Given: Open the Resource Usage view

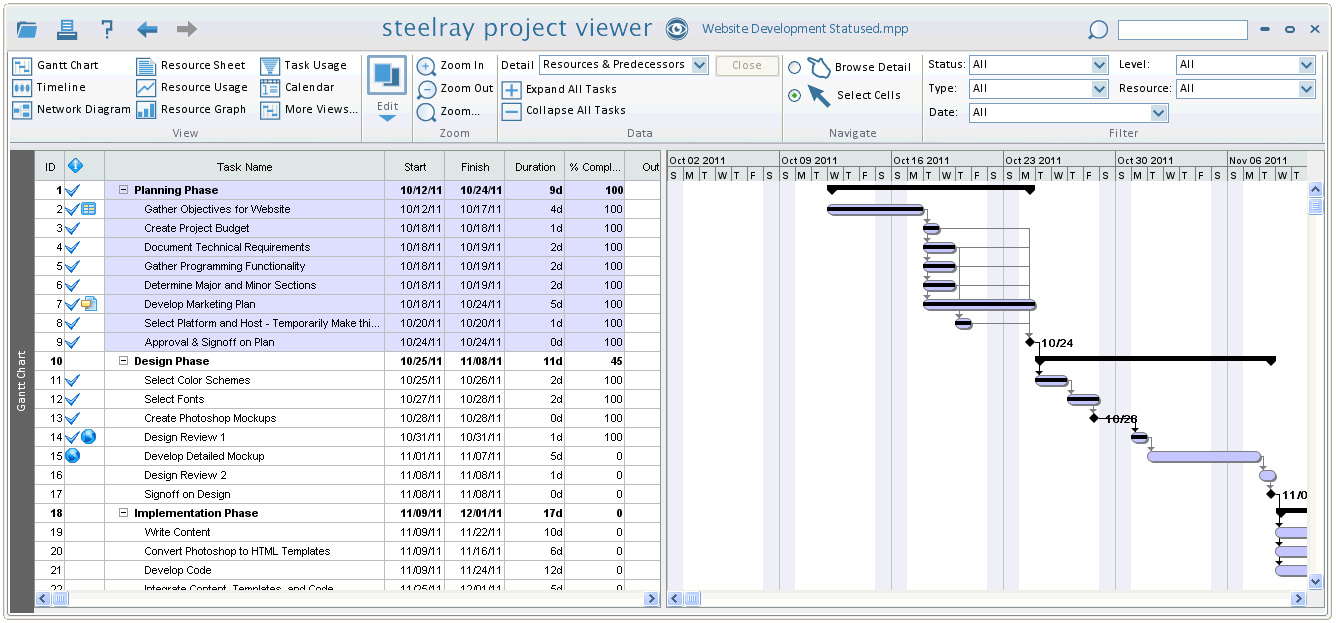Looking at the screenshot, I should [x=192, y=87].
